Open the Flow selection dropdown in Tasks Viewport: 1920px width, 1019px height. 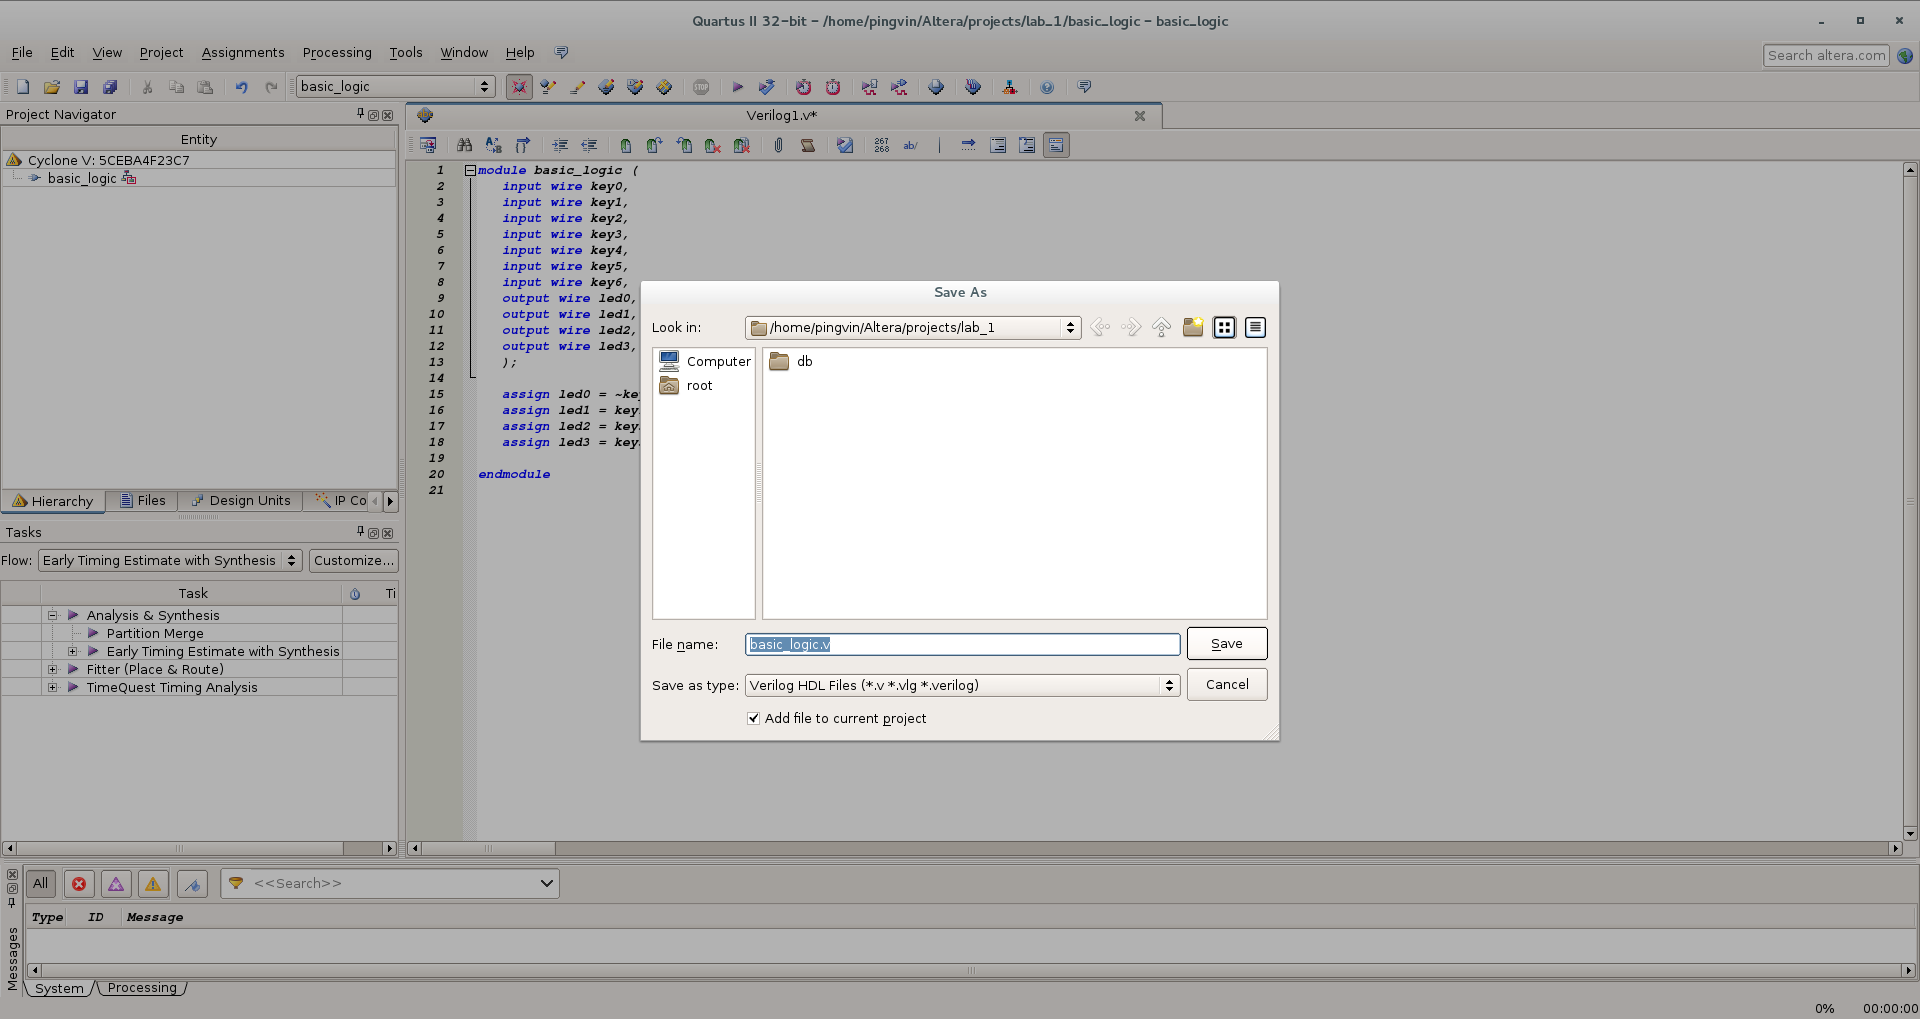170,560
